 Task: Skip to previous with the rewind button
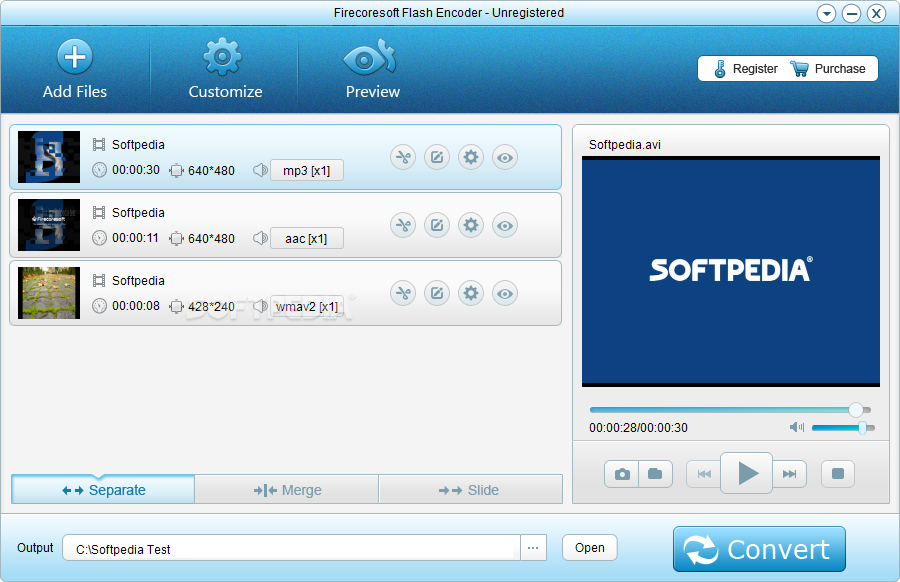[x=704, y=474]
